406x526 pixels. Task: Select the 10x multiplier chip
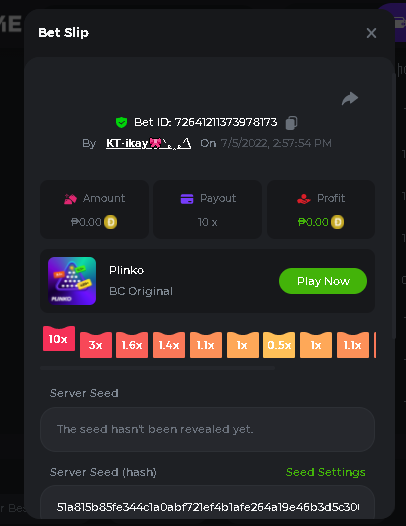tap(59, 338)
